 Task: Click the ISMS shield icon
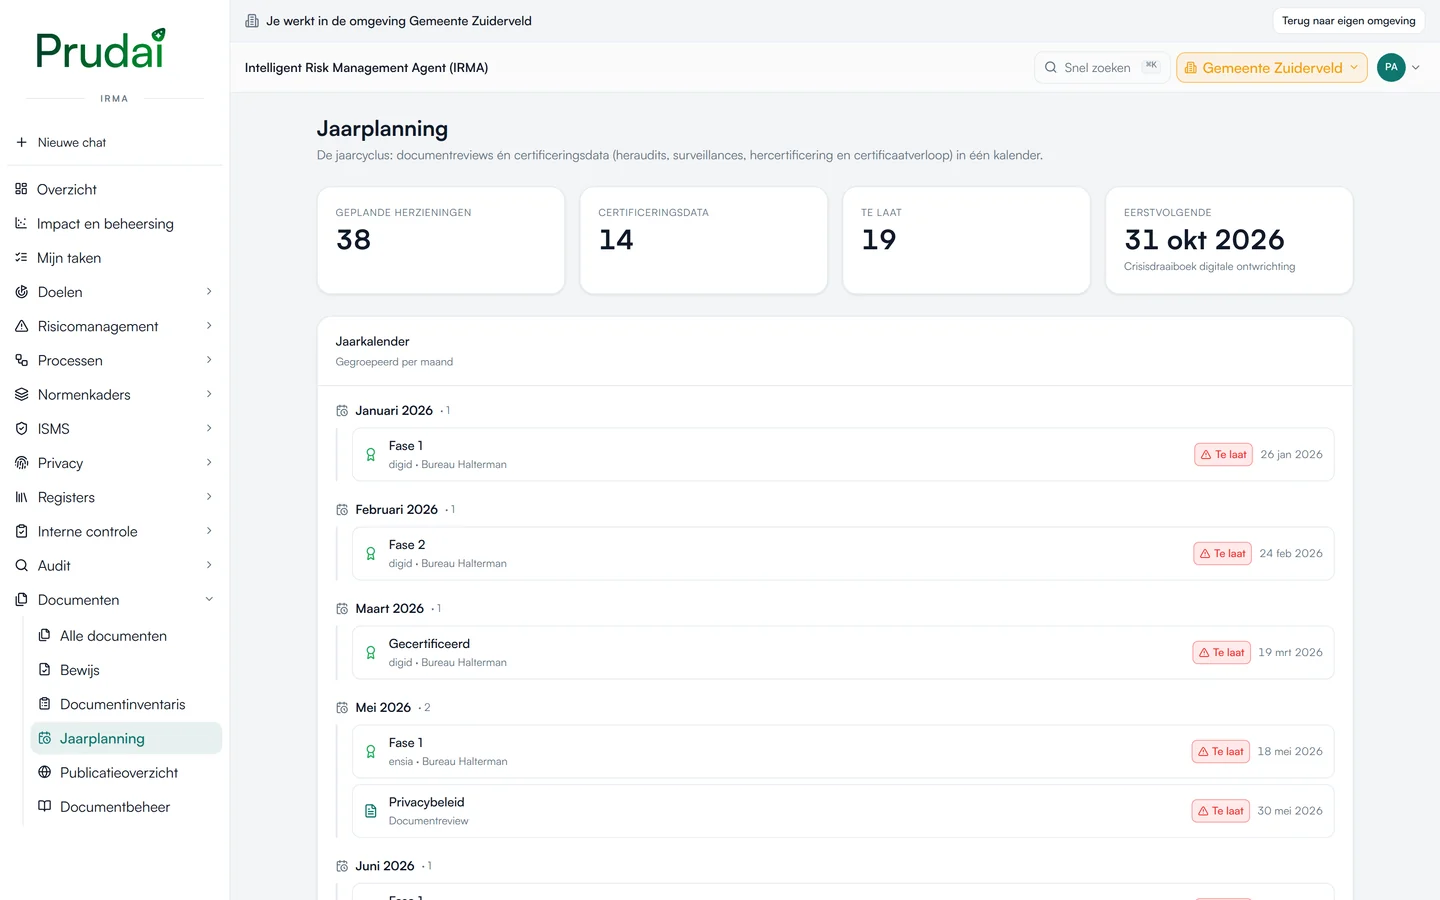point(21,428)
